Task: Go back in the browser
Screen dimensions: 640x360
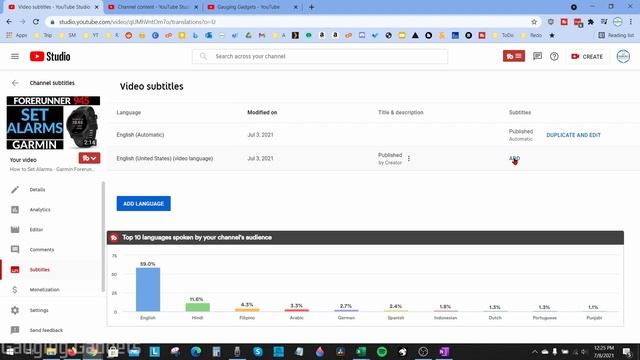Action: [x=9, y=22]
